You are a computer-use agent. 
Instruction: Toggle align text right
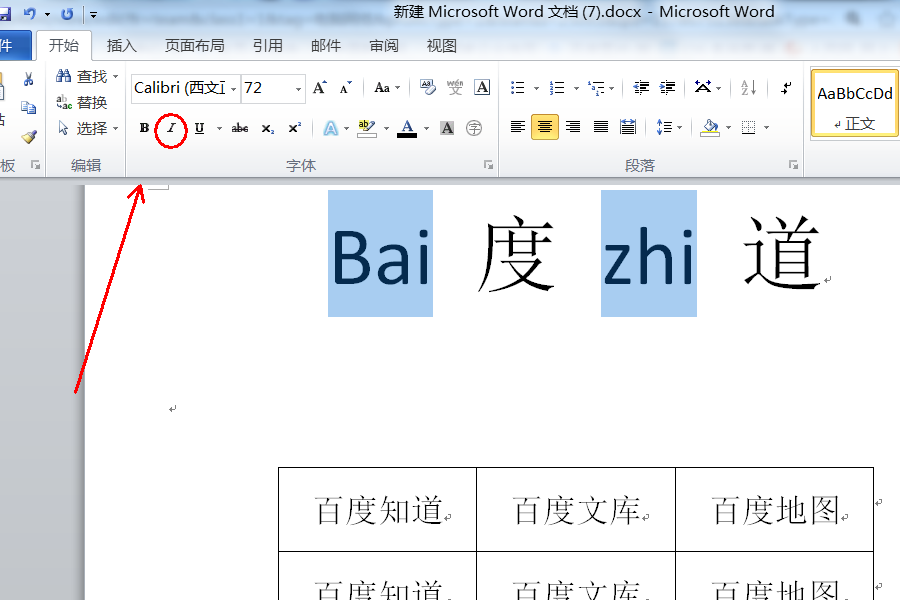pos(573,127)
